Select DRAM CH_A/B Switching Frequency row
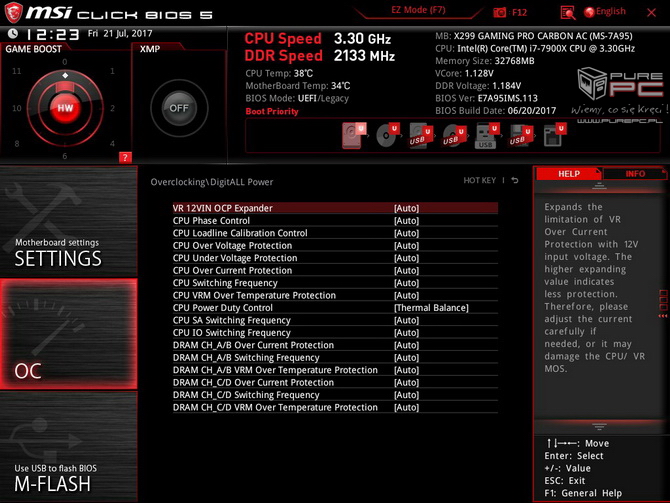The width and height of the screenshot is (670, 503). pos(335,357)
